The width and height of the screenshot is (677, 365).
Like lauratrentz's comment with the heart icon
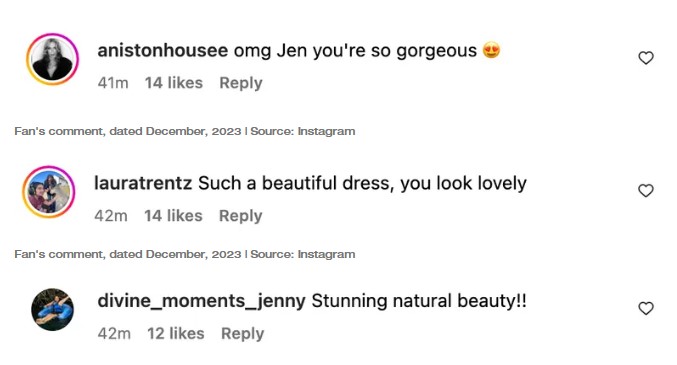(x=646, y=190)
